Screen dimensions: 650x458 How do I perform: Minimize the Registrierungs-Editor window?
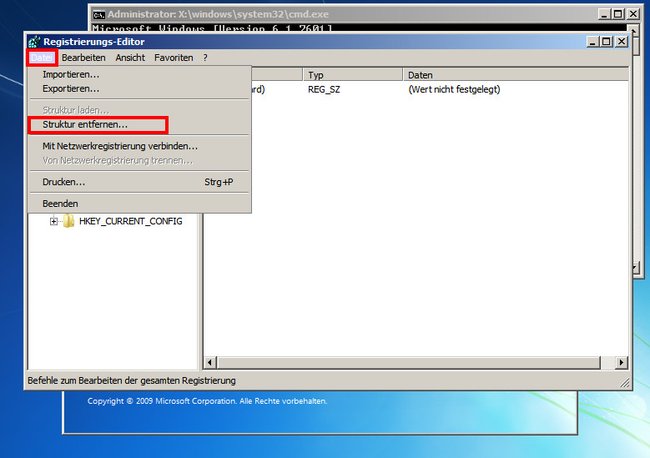coord(593,42)
